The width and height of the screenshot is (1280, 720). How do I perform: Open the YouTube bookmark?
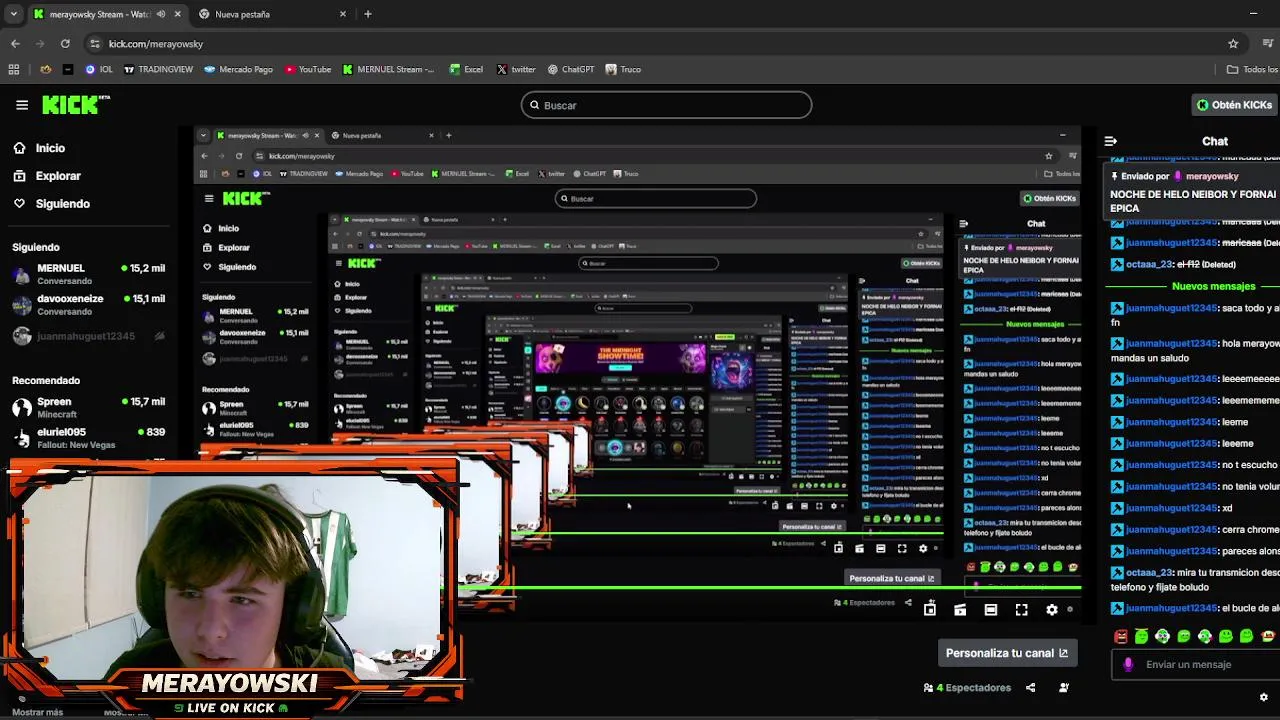point(308,70)
